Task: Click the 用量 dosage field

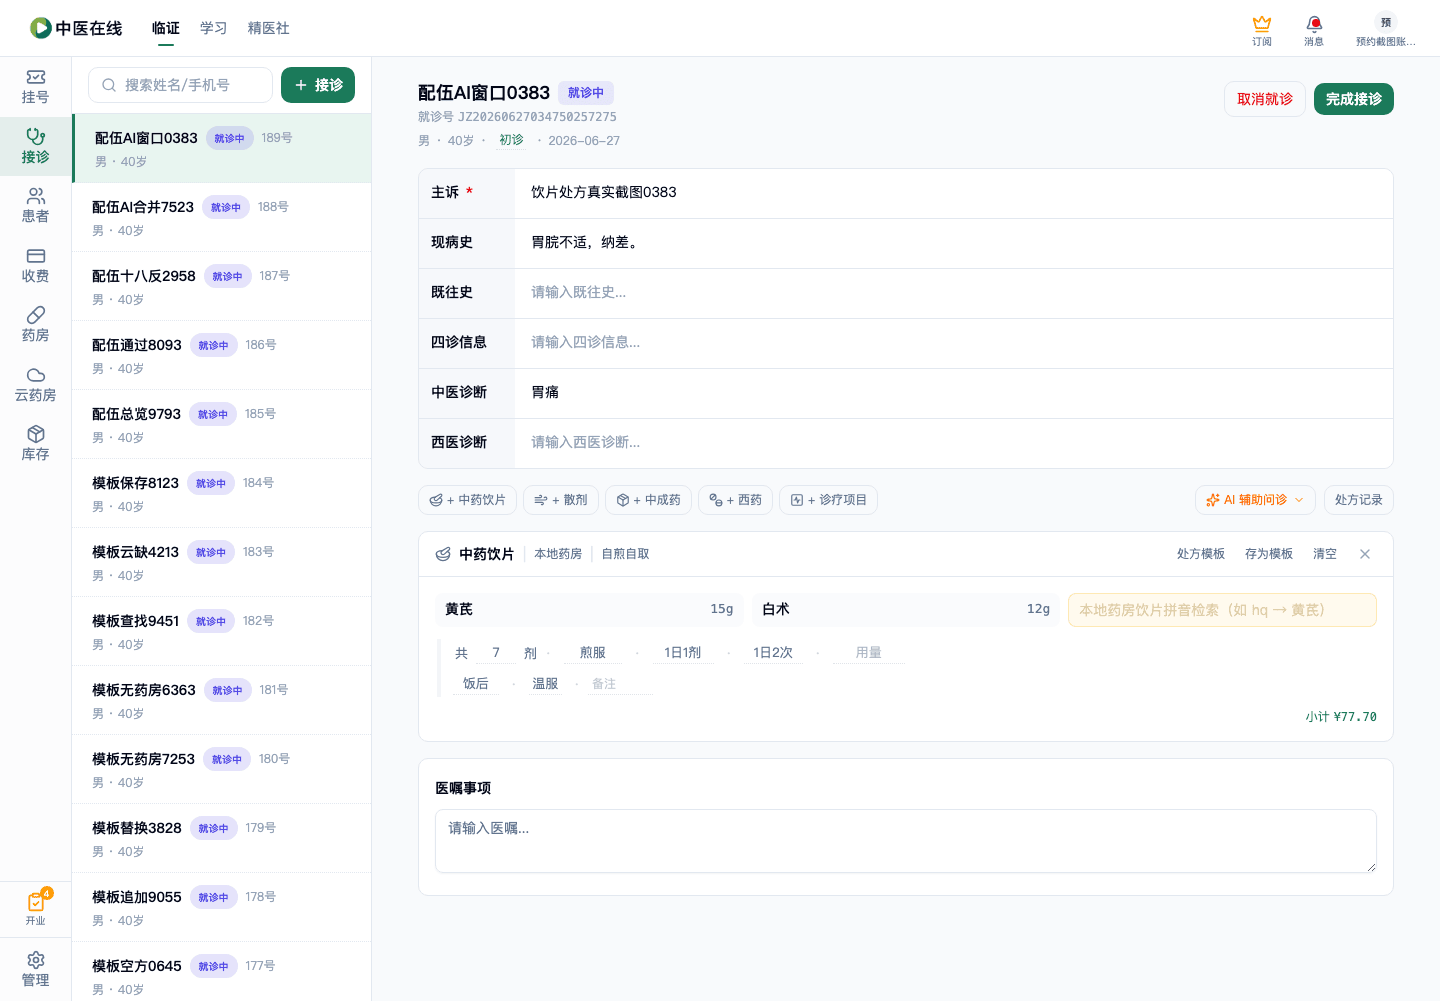Action: 869,653
